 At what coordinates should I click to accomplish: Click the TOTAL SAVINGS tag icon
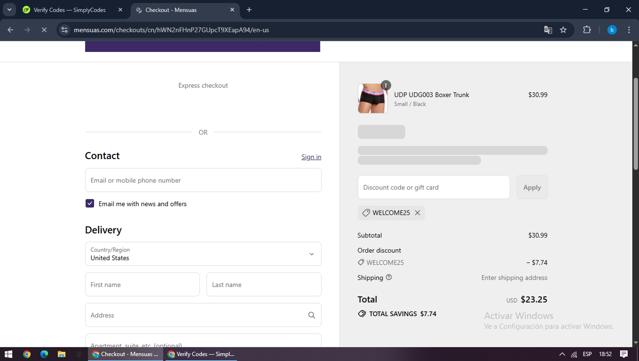tap(361, 313)
